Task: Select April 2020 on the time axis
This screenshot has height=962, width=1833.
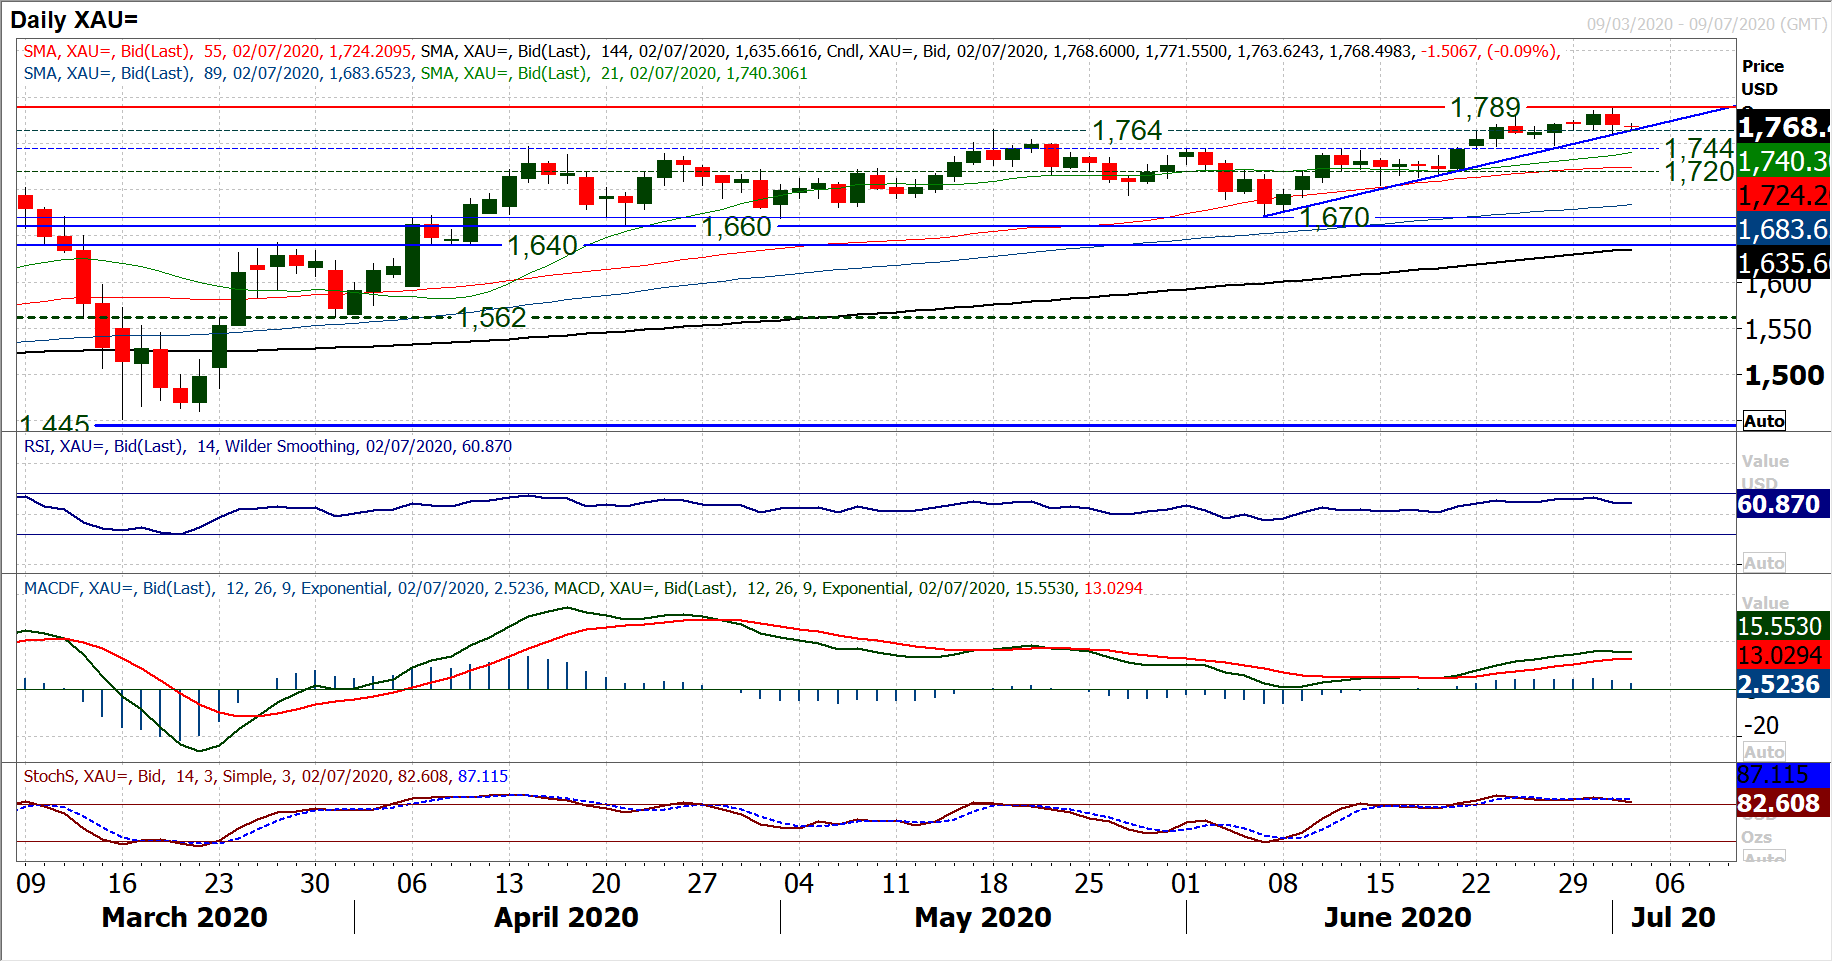Action: 566,917
